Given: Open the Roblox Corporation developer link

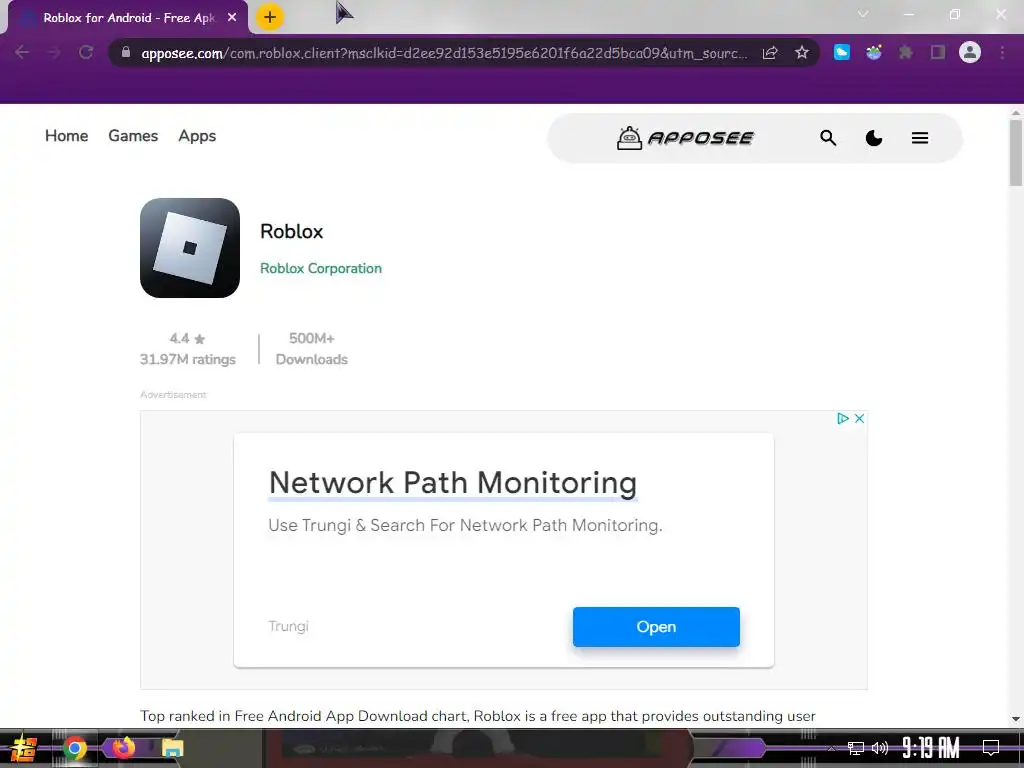Looking at the screenshot, I should tap(321, 268).
